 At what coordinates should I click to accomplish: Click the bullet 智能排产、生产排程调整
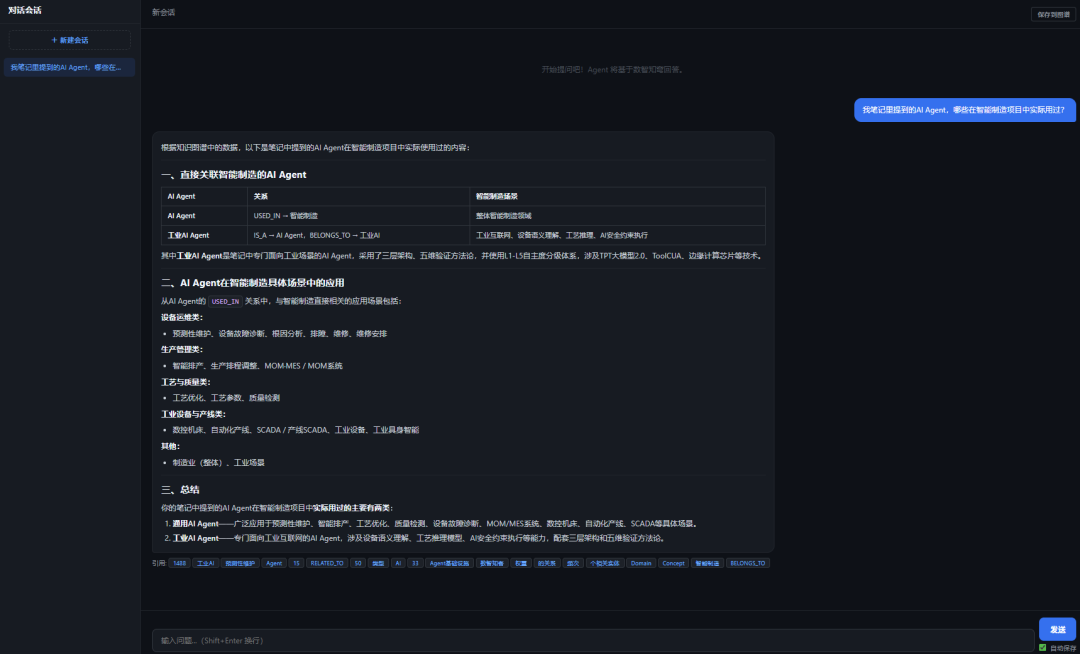click(x=258, y=366)
